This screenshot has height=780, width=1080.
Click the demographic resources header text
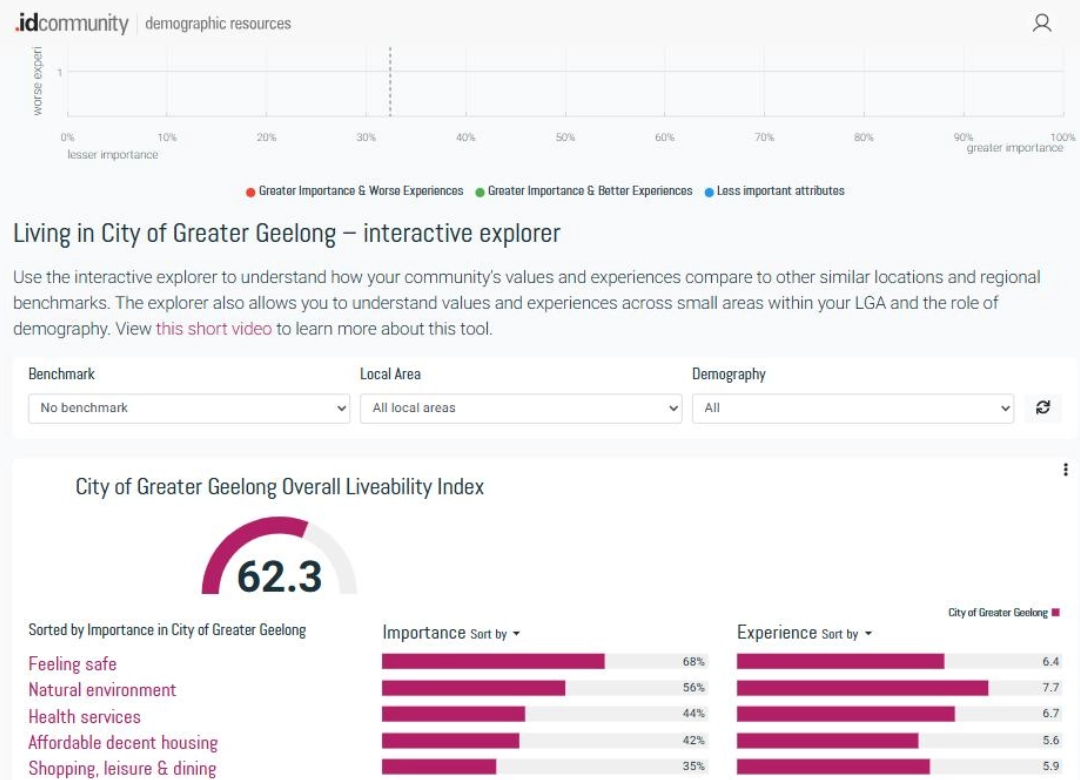pos(218,23)
